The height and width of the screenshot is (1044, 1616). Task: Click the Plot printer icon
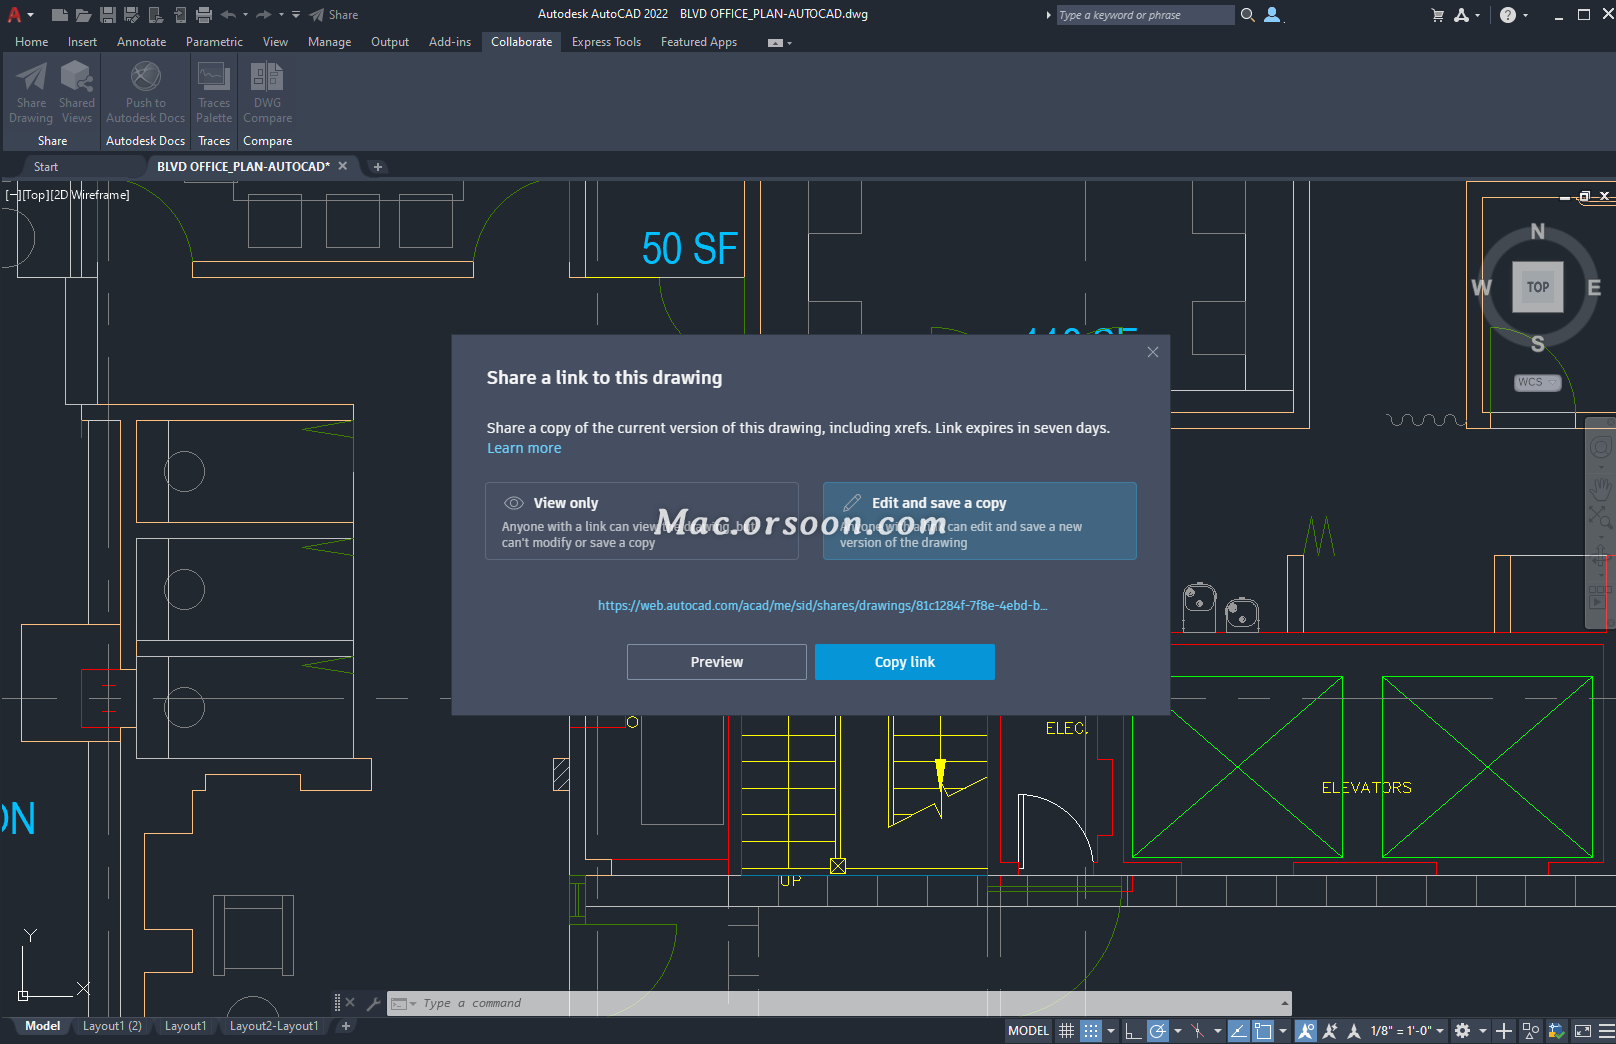click(x=204, y=15)
